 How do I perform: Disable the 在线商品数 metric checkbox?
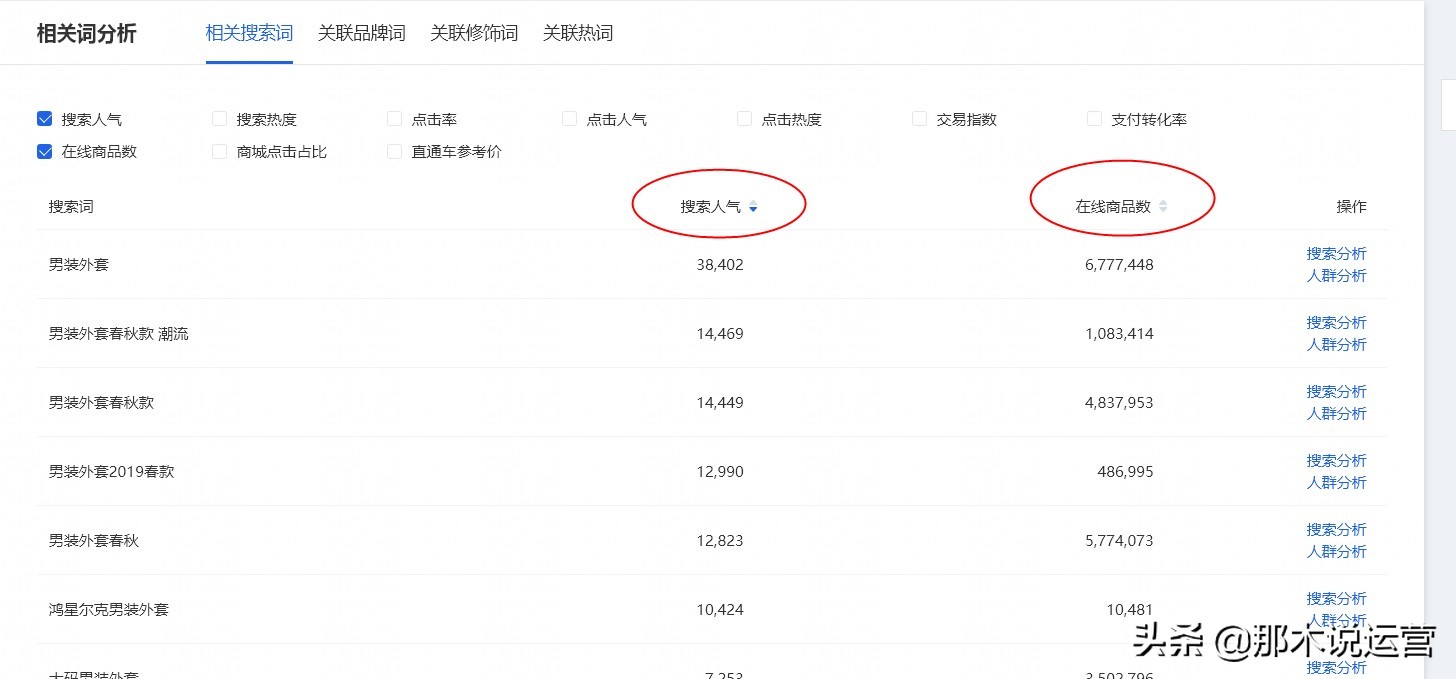click(x=44, y=151)
